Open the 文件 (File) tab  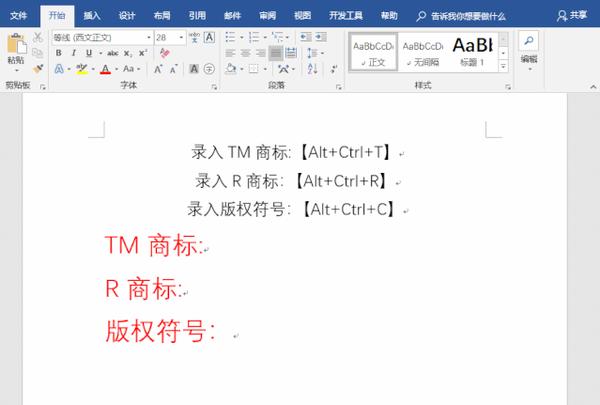pos(18,16)
